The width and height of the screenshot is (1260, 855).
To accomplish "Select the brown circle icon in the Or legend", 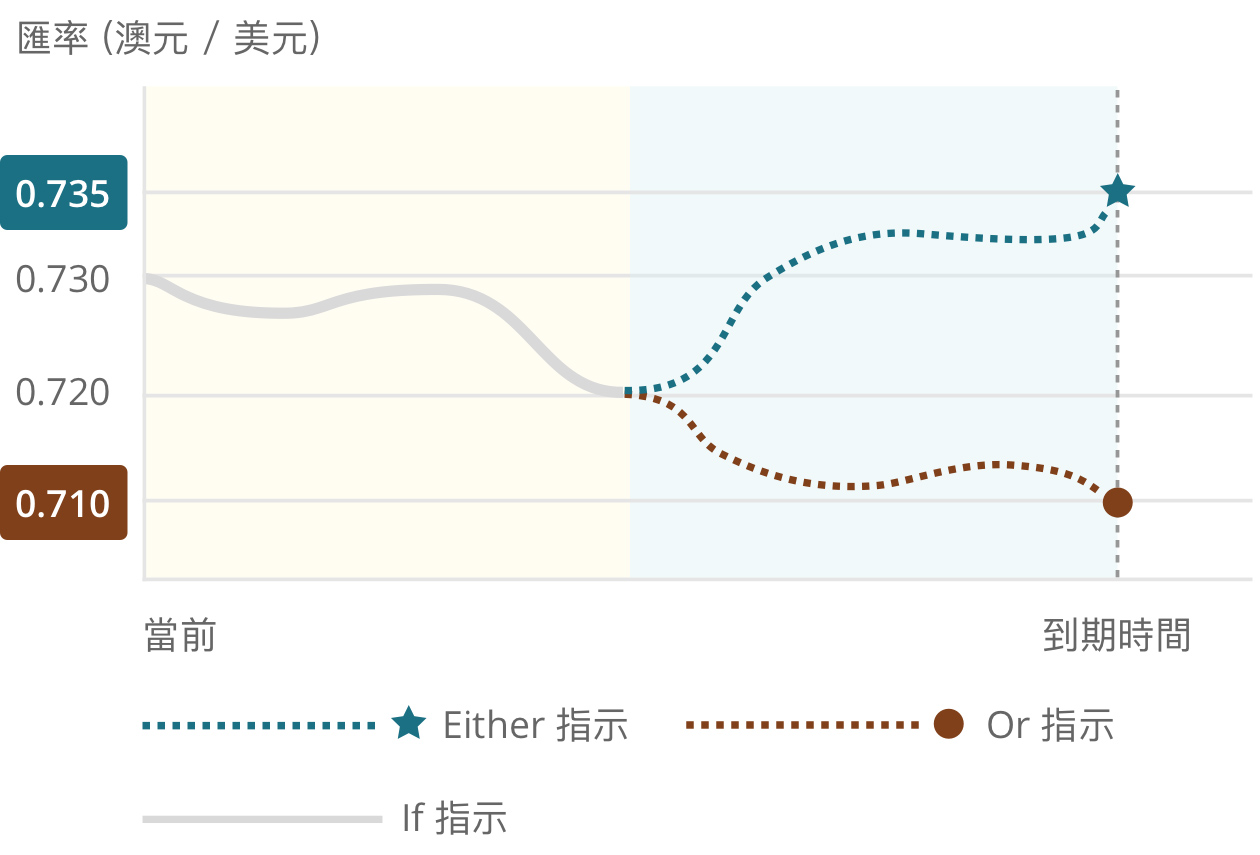I will [948, 724].
